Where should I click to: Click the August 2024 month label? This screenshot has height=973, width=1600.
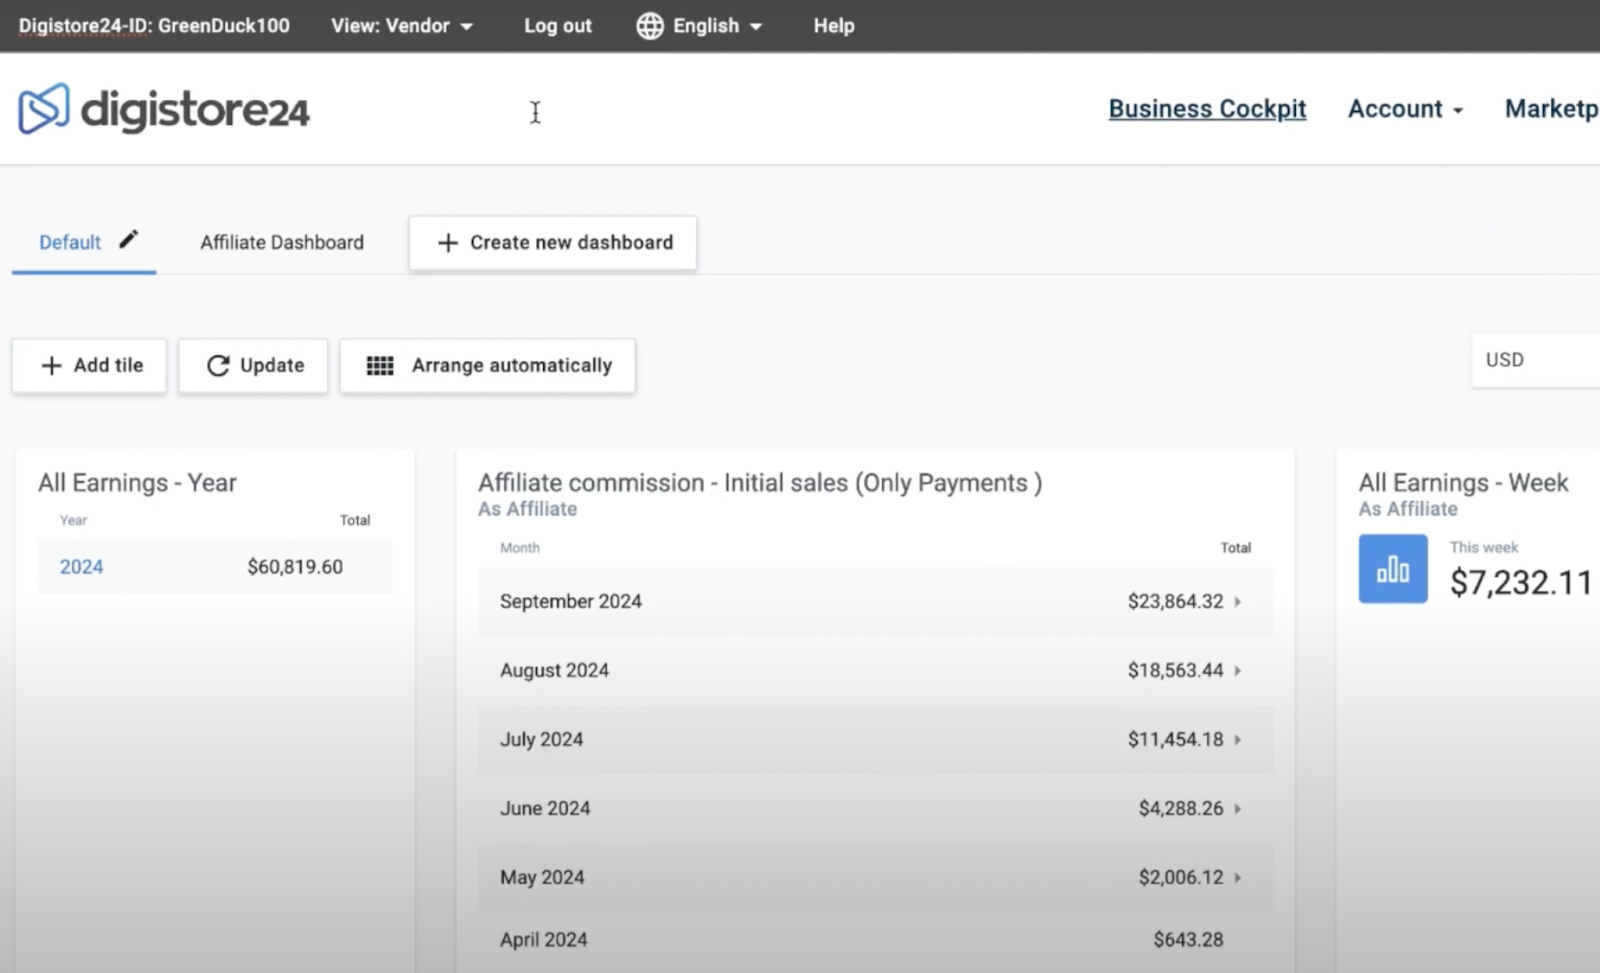click(554, 671)
